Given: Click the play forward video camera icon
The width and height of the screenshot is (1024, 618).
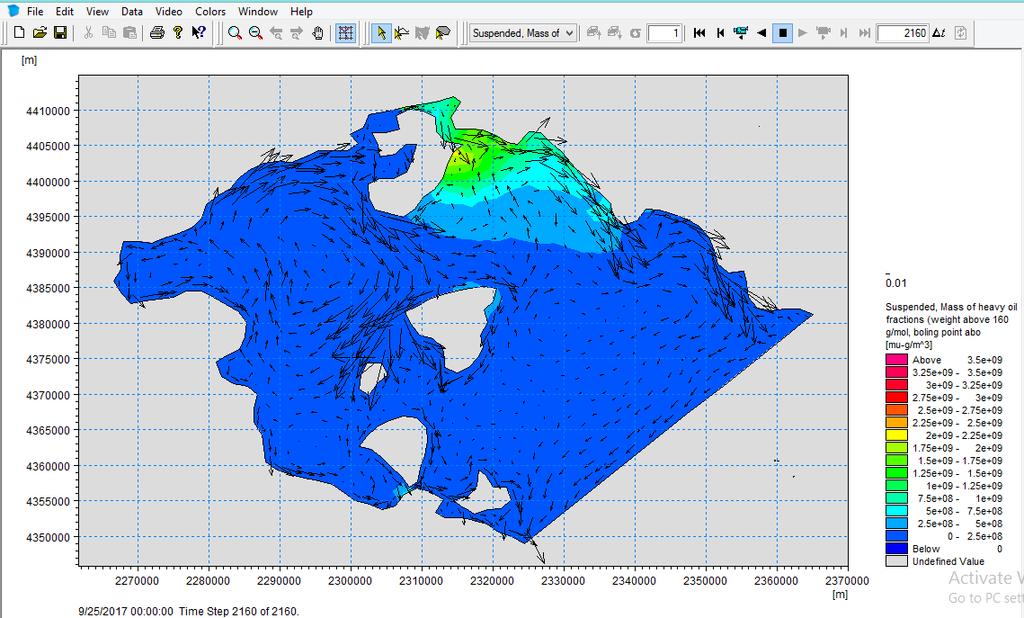Looking at the screenshot, I should 824,33.
